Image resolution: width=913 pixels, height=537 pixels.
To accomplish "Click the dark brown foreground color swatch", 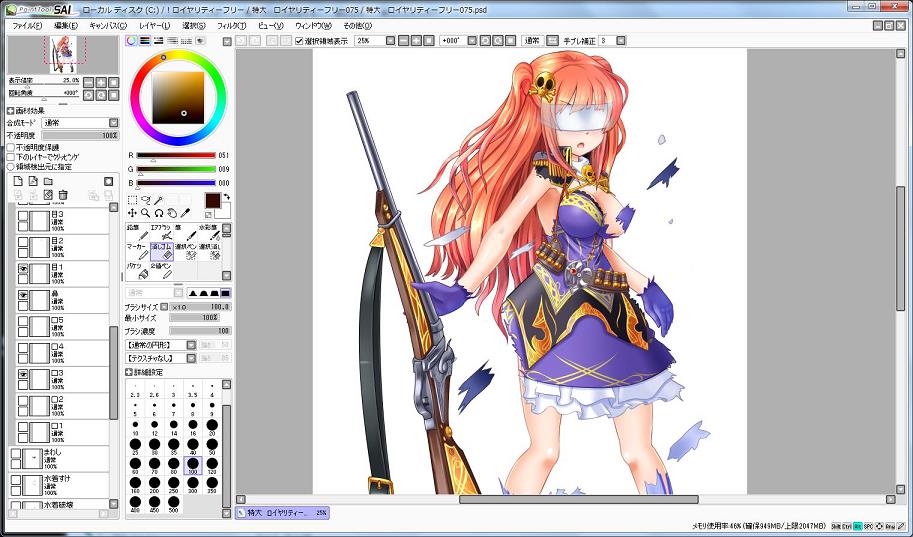I will coord(212,201).
